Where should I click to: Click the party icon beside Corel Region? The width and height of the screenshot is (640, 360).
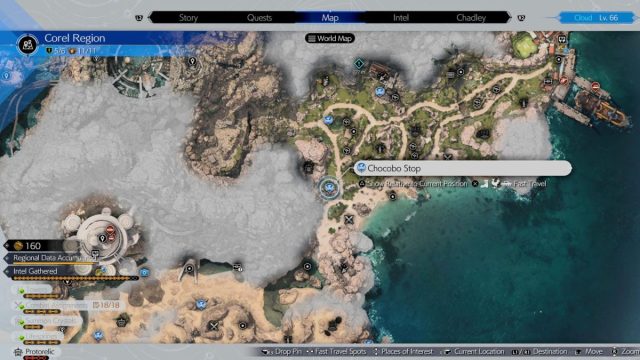[x=28, y=44]
